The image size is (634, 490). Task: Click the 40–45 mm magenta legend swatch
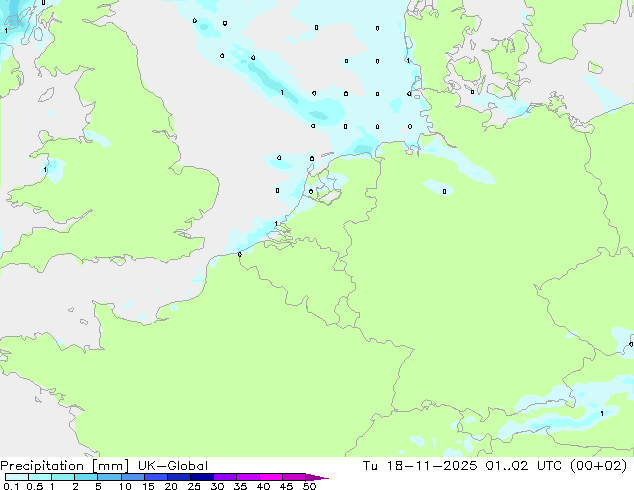click(x=271, y=477)
